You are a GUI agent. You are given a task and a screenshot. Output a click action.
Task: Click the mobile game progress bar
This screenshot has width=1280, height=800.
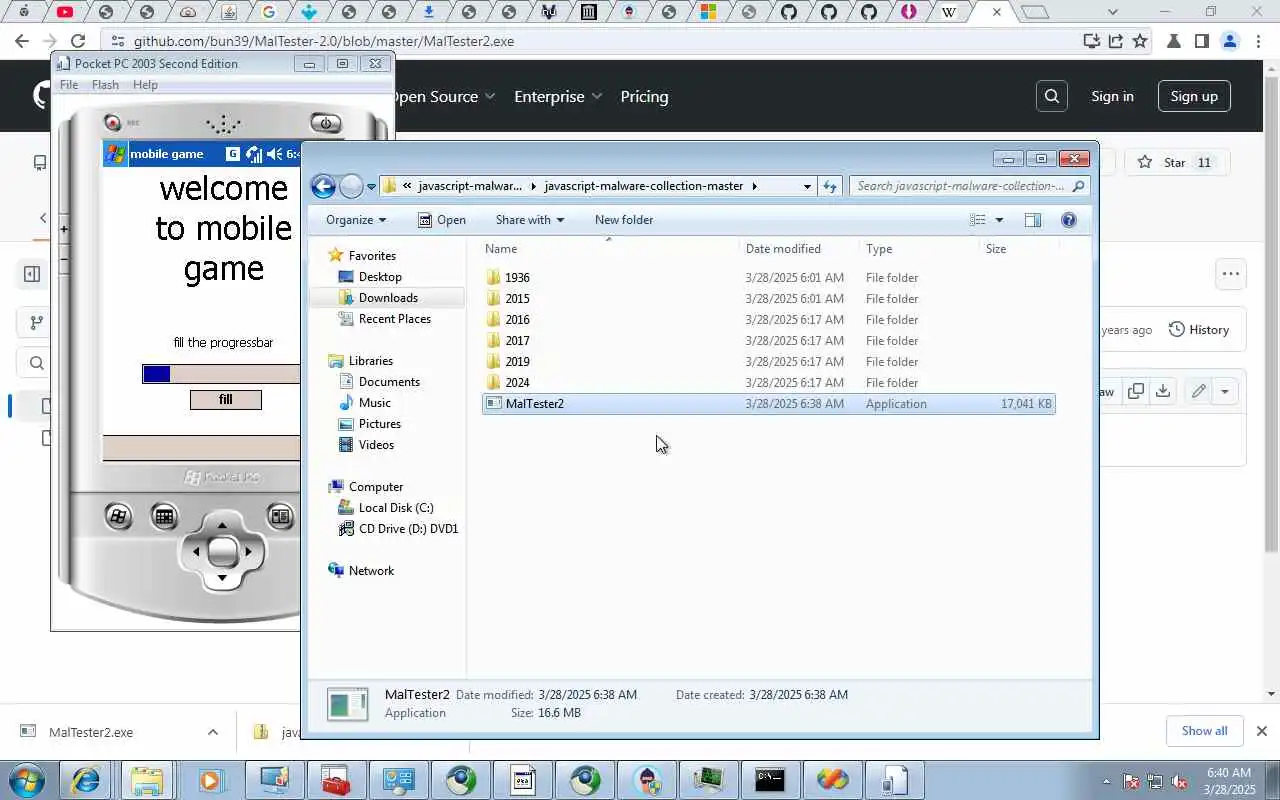(221, 374)
